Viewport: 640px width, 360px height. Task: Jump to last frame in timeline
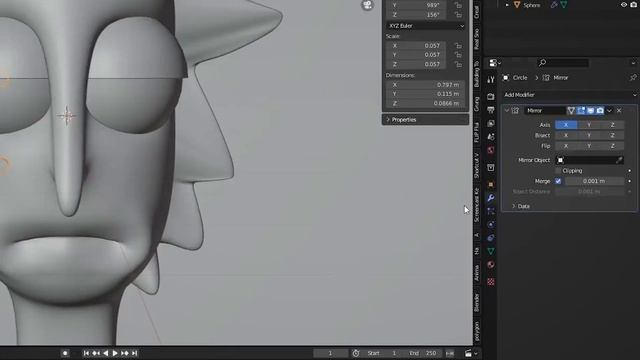click(134, 353)
